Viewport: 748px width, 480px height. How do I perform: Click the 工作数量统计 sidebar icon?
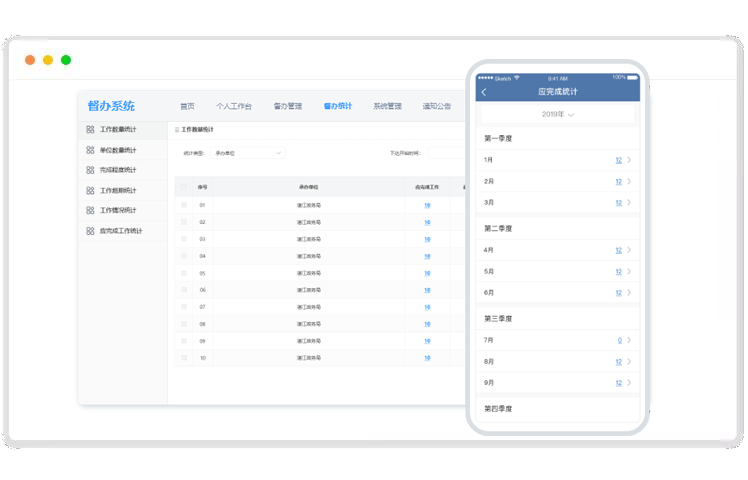[90, 129]
